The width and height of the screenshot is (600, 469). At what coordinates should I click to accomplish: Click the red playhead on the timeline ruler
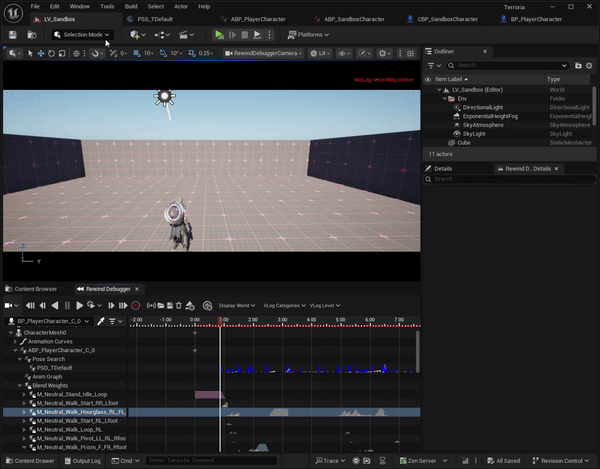(220, 321)
